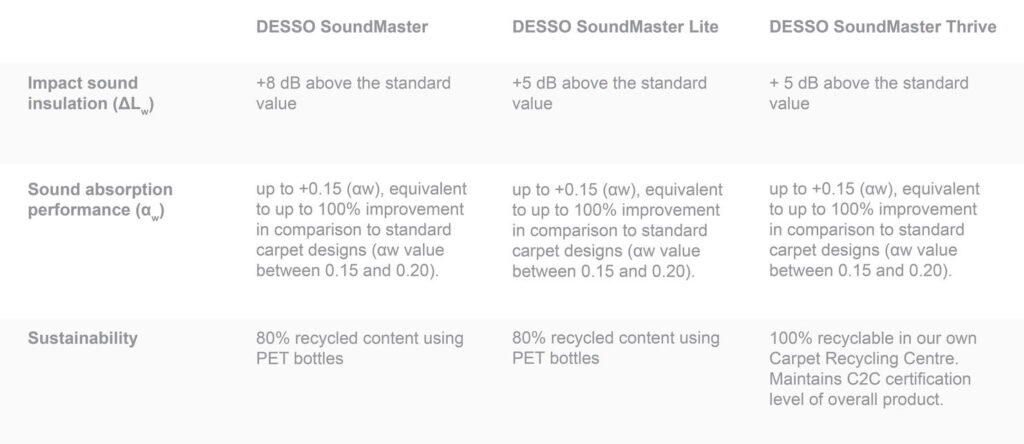1024x444 pixels.
Task: Select the "Maintains C2C certification" sentence
Action: pyautogui.click(x=870, y=379)
